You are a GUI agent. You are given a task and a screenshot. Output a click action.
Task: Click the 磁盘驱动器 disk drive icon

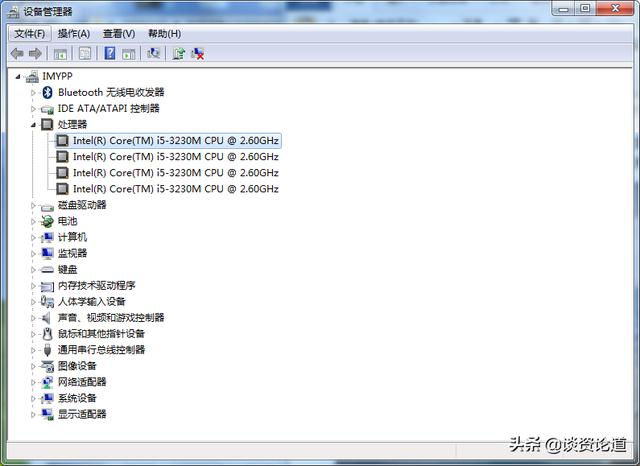click(x=47, y=206)
